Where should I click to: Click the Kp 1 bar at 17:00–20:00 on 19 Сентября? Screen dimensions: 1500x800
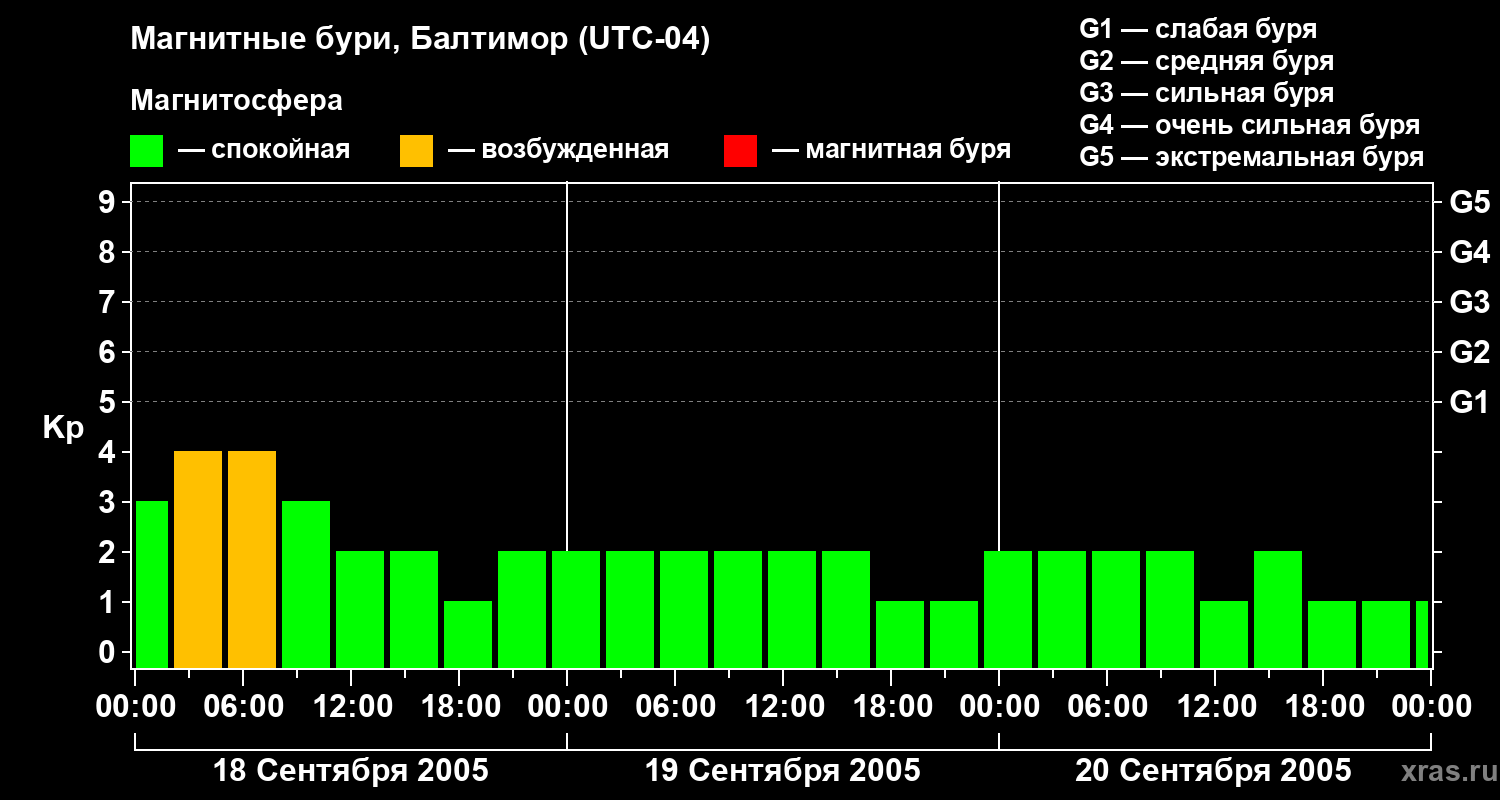tap(900, 635)
